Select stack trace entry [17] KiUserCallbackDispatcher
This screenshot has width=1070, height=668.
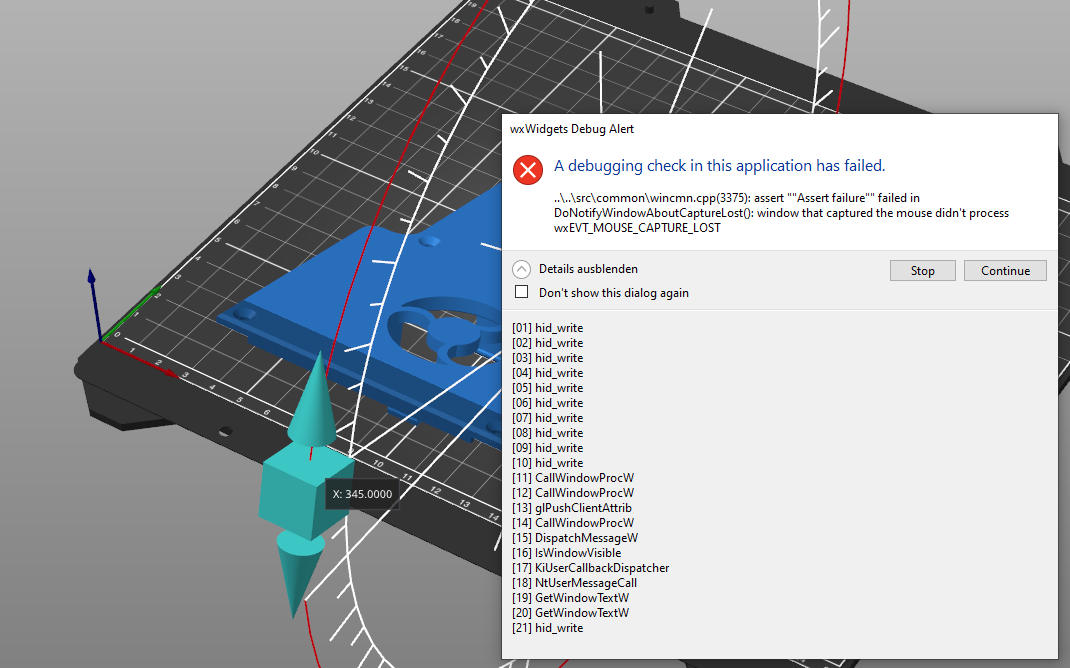point(589,567)
